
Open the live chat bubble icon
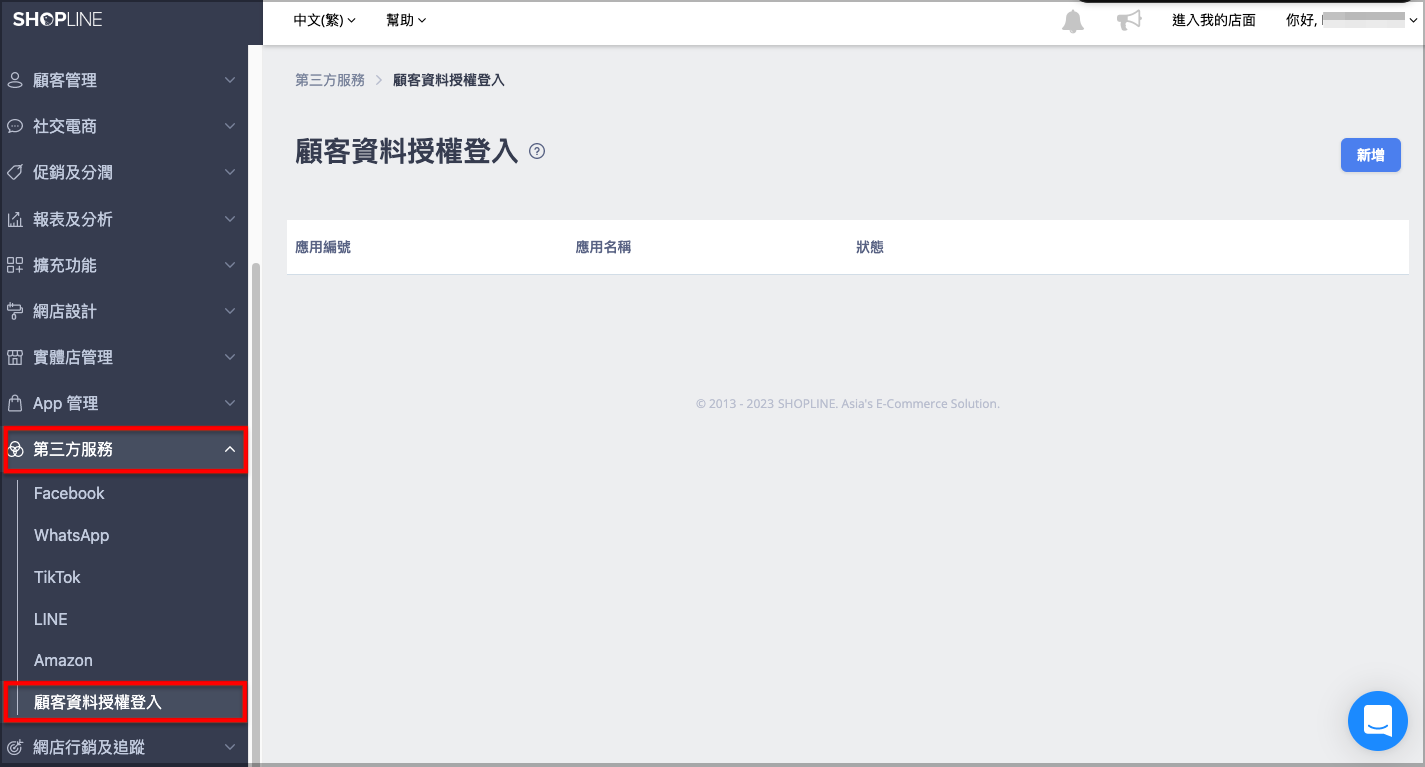(1377, 720)
